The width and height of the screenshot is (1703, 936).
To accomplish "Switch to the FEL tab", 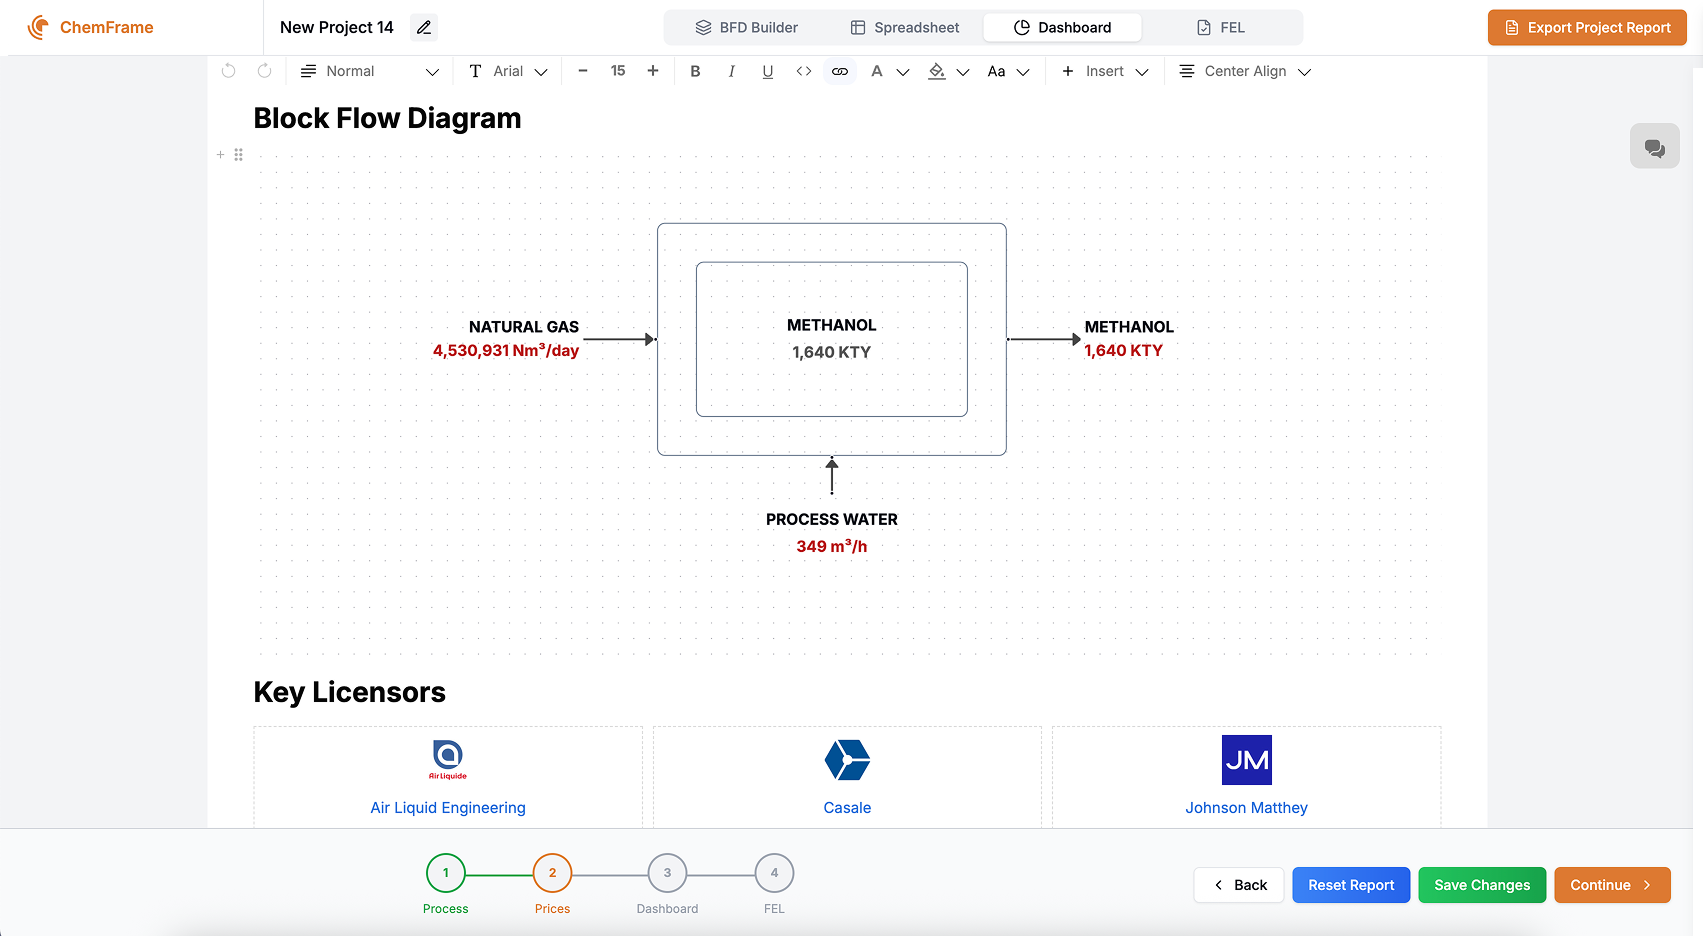I will (x=1221, y=28).
